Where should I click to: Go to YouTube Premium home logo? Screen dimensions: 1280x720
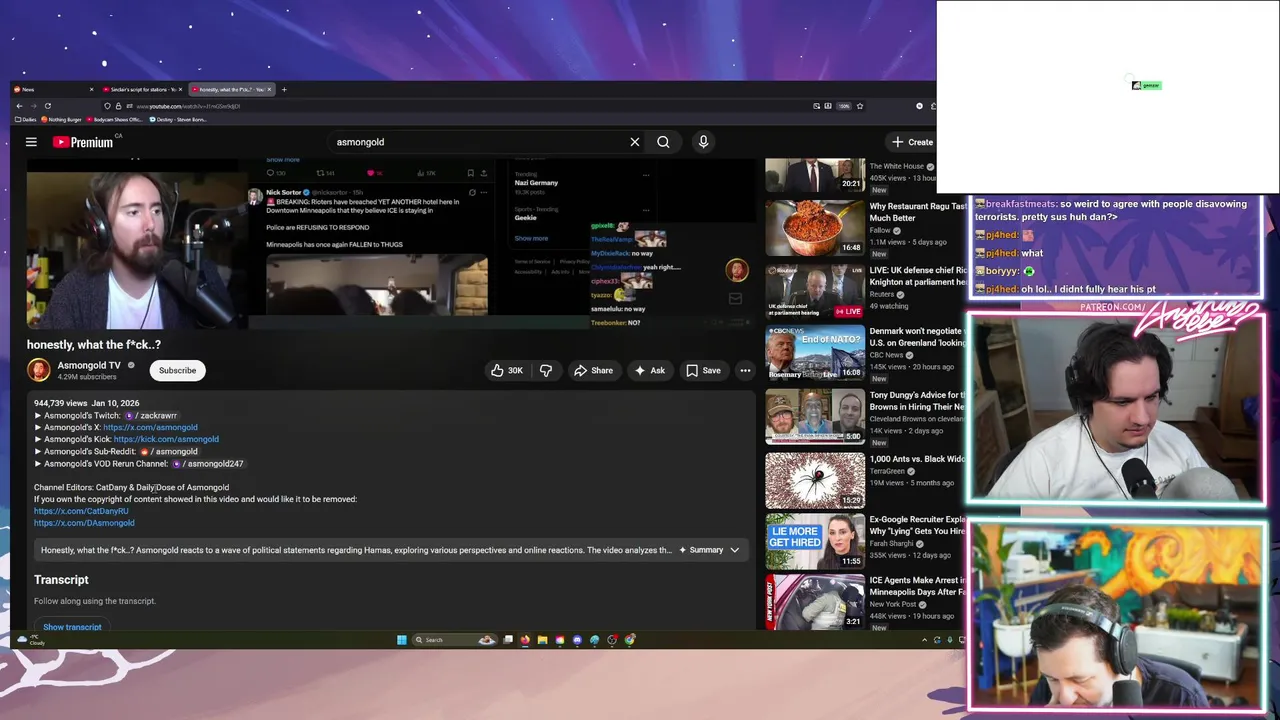click(x=83, y=142)
